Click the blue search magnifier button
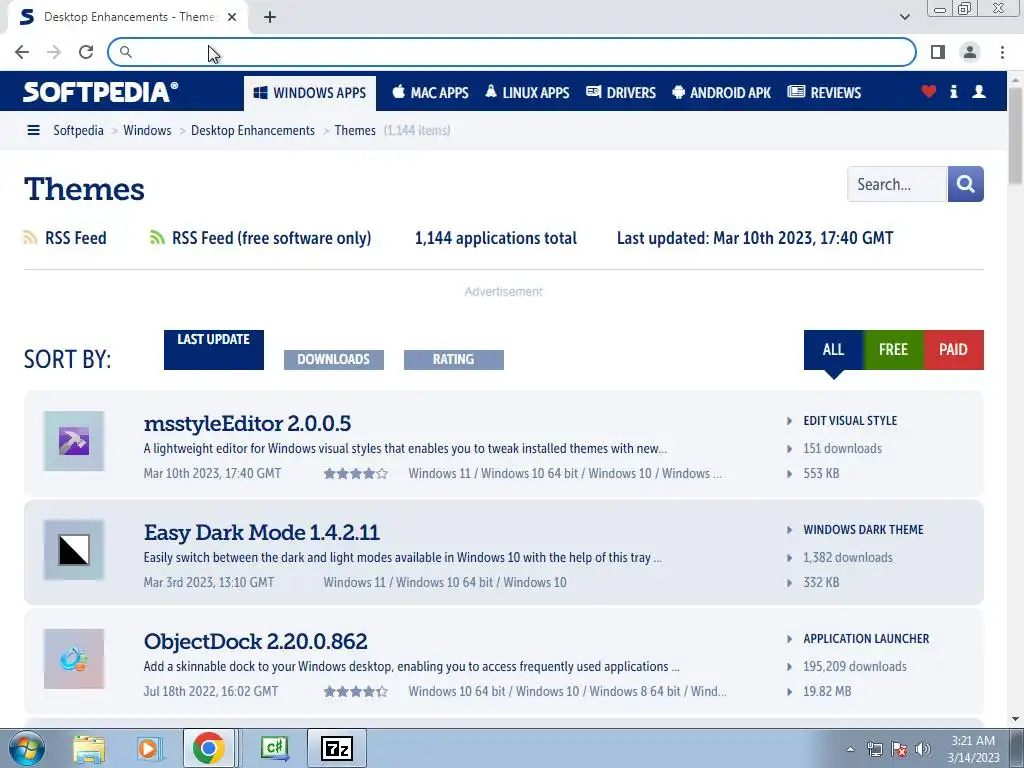This screenshot has height=768, width=1024. click(x=965, y=184)
